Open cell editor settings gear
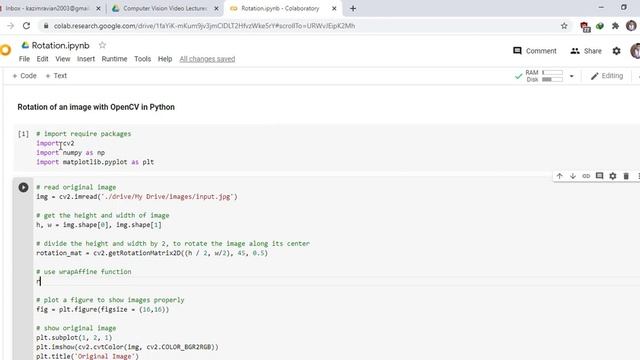640x360 pixels. 613,176
